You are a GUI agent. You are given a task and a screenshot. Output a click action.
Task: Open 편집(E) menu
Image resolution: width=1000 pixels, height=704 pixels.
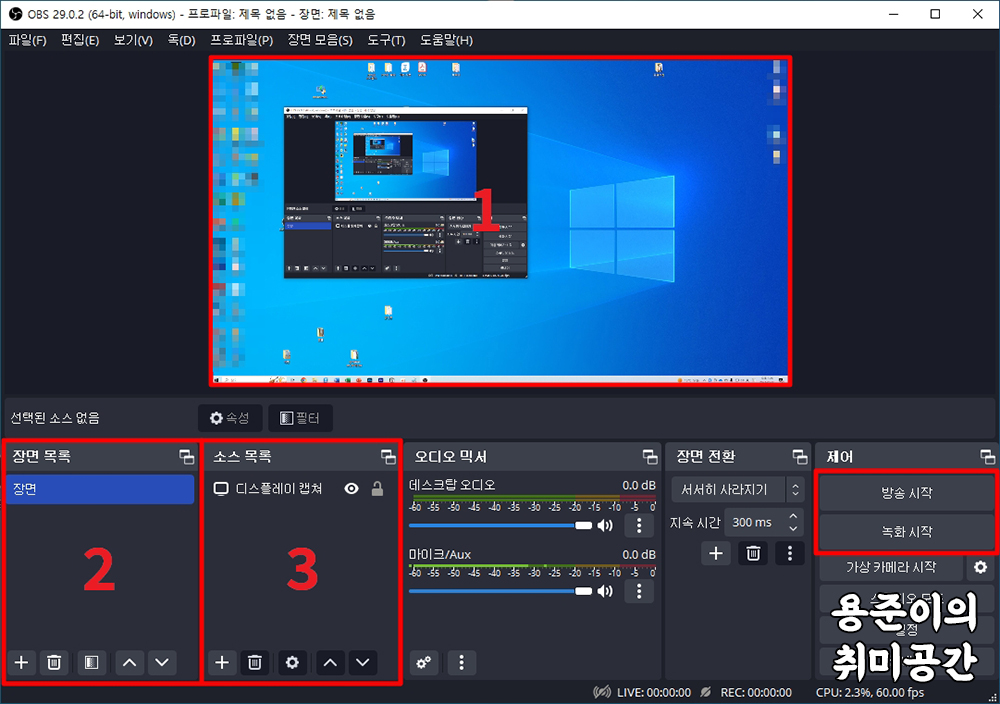[80, 40]
